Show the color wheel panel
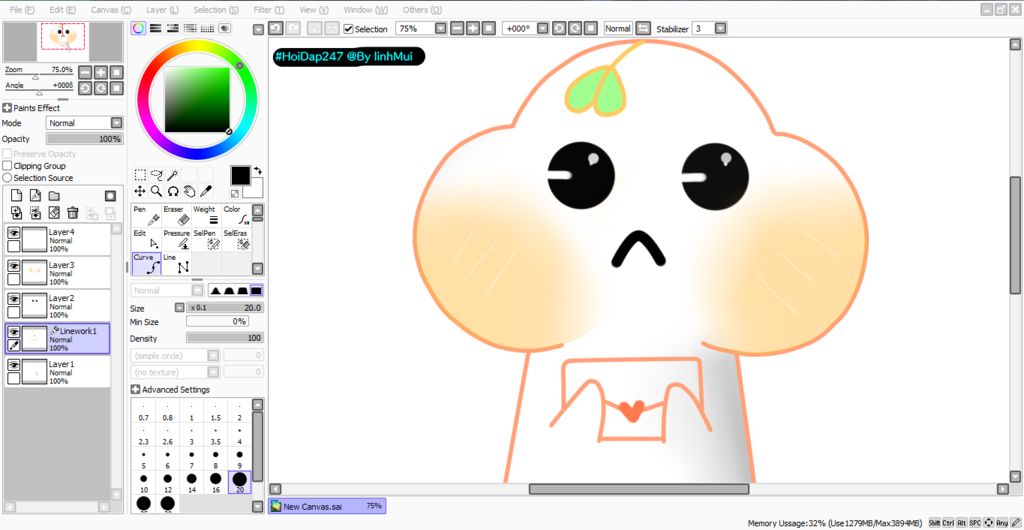This screenshot has width=1024, height=530. [138, 28]
